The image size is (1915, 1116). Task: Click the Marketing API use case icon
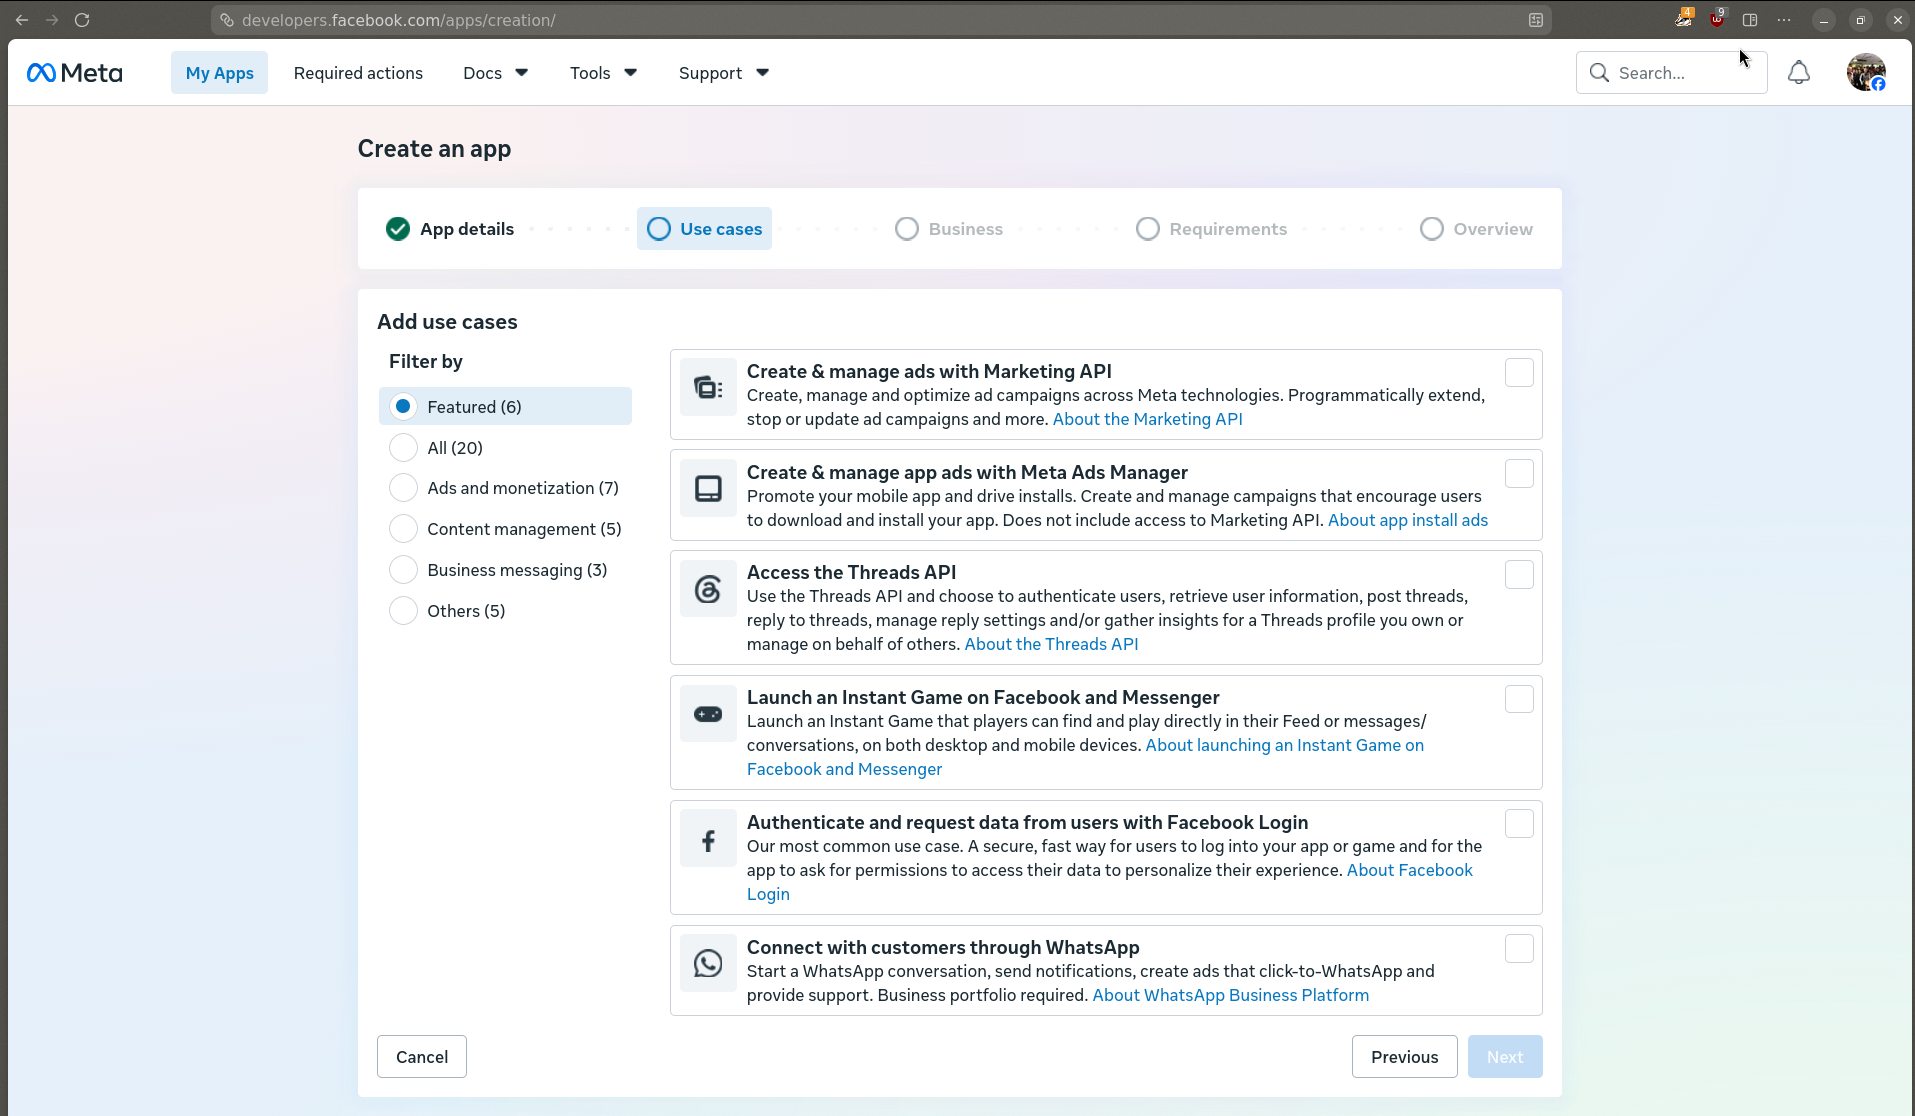click(x=708, y=387)
